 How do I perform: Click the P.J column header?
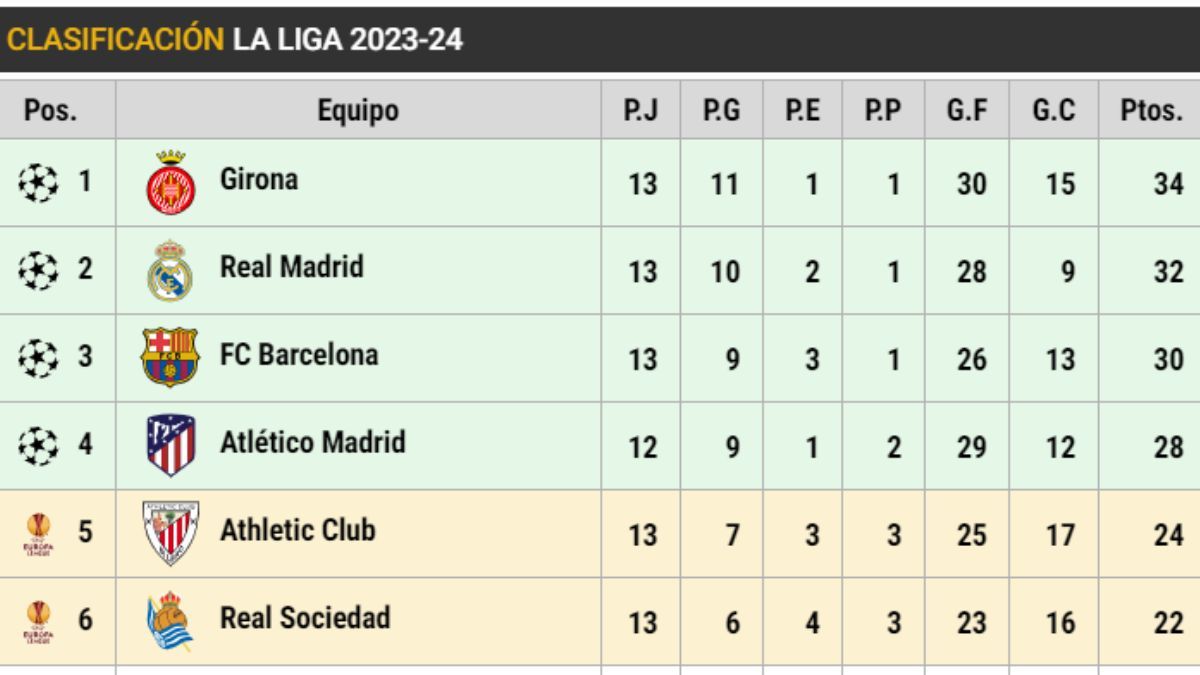(641, 111)
